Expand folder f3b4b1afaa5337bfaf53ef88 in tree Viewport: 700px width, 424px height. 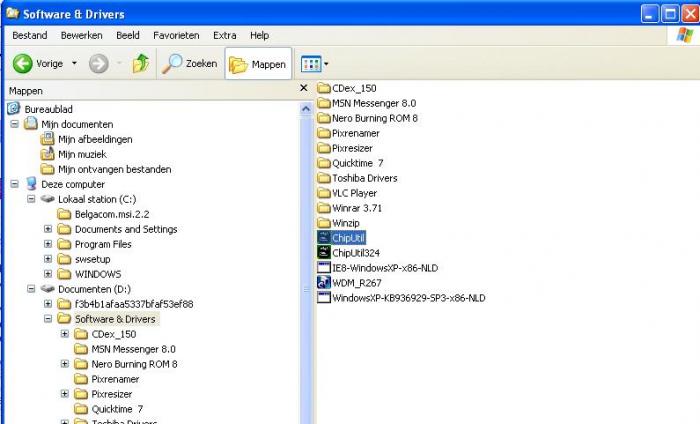(48, 304)
